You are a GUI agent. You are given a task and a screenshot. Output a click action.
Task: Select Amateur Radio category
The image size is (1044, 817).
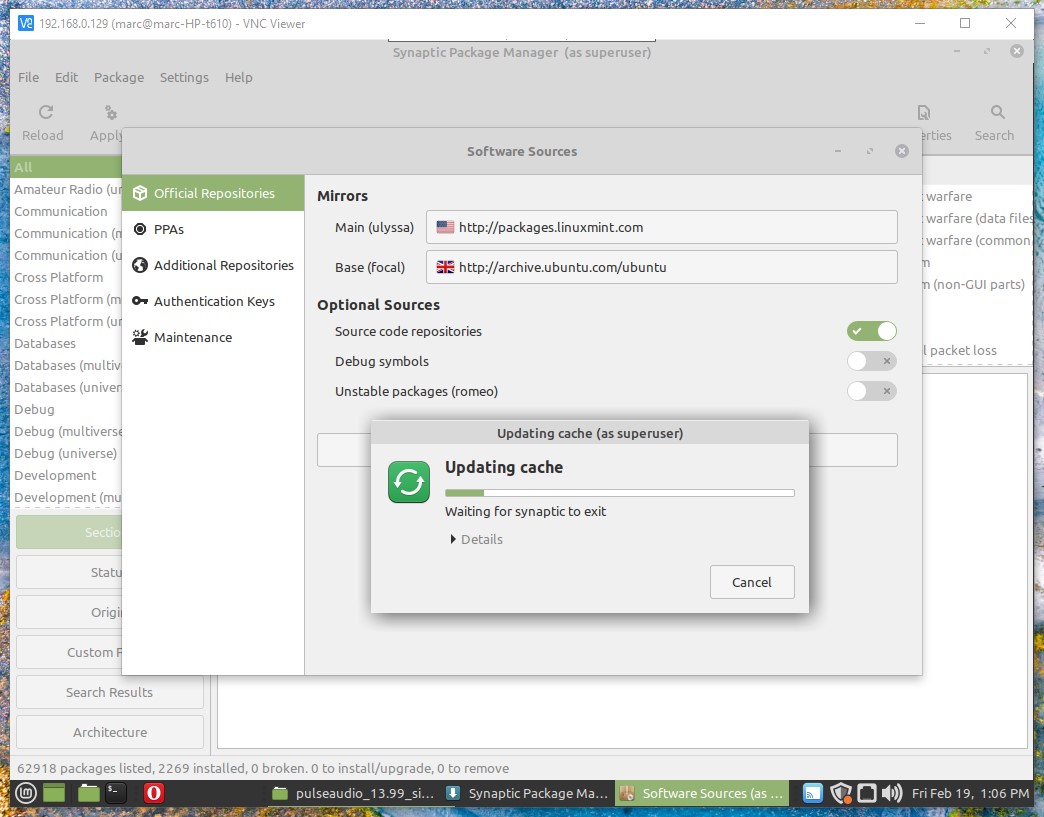point(66,189)
